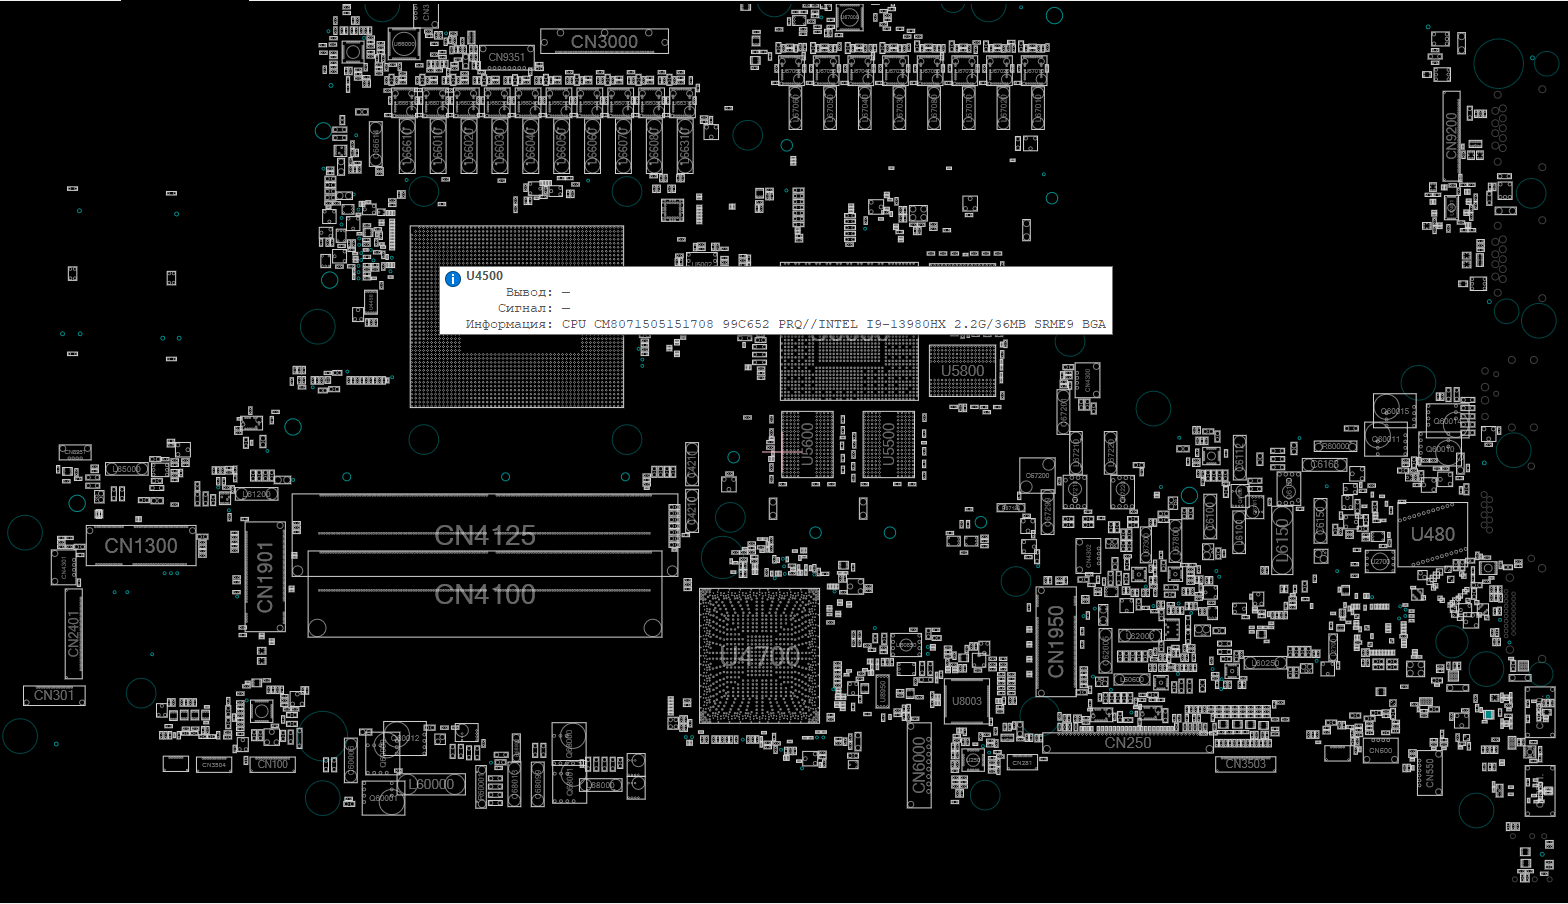The width and height of the screenshot is (1568, 904).
Task: Click the CN1901 vertical connector
Action: pos(265,577)
